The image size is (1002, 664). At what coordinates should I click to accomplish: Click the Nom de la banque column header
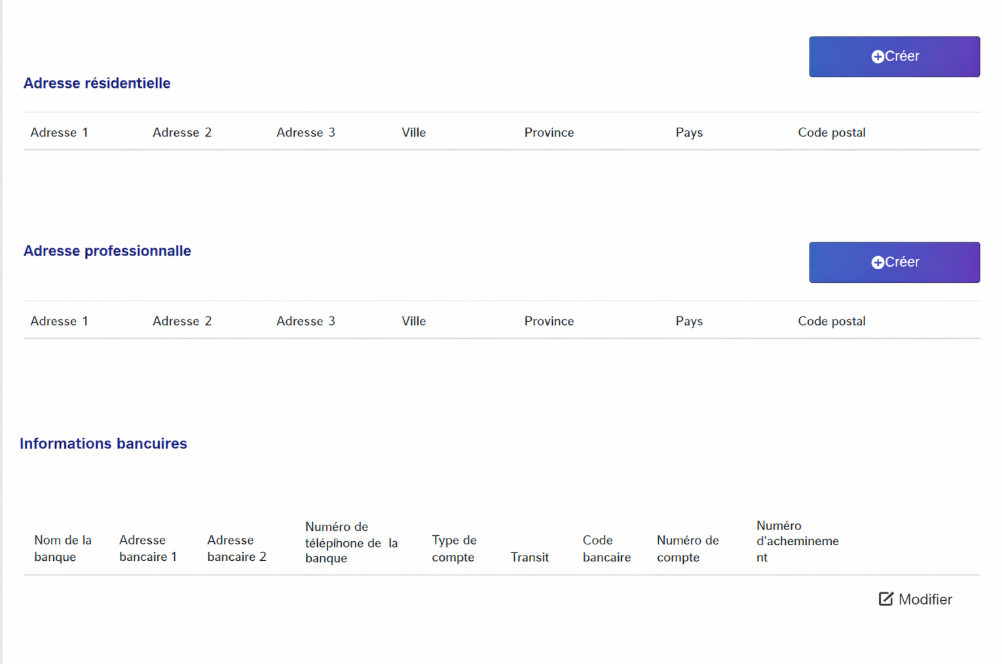(x=63, y=548)
